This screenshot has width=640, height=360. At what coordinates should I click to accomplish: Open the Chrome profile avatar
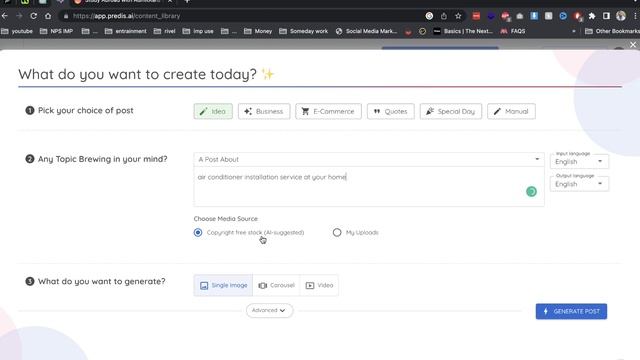tap(621, 16)
